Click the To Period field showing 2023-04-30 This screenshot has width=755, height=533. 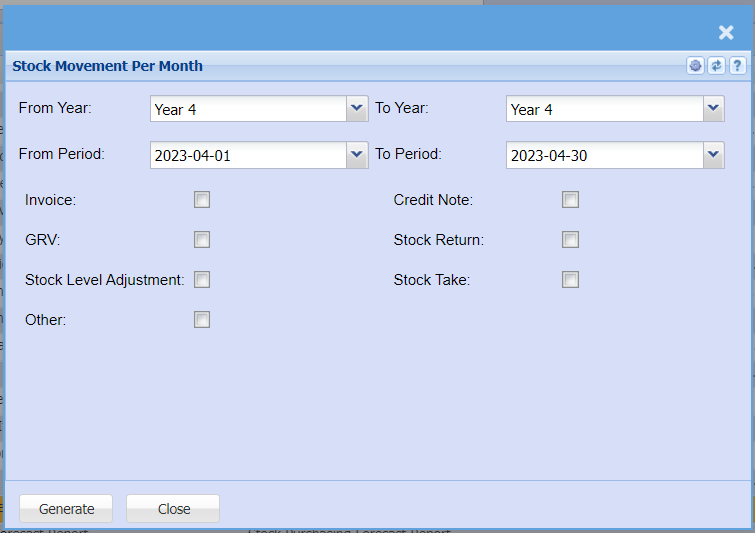(x=604, y=156)
